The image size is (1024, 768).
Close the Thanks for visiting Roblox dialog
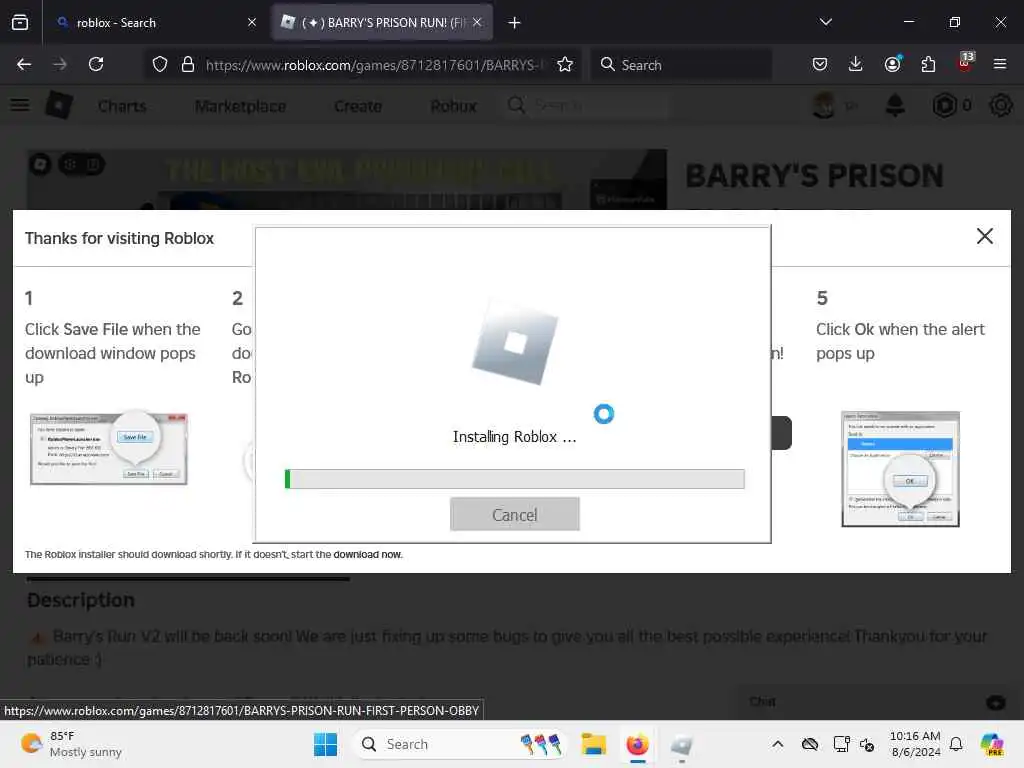984,236
